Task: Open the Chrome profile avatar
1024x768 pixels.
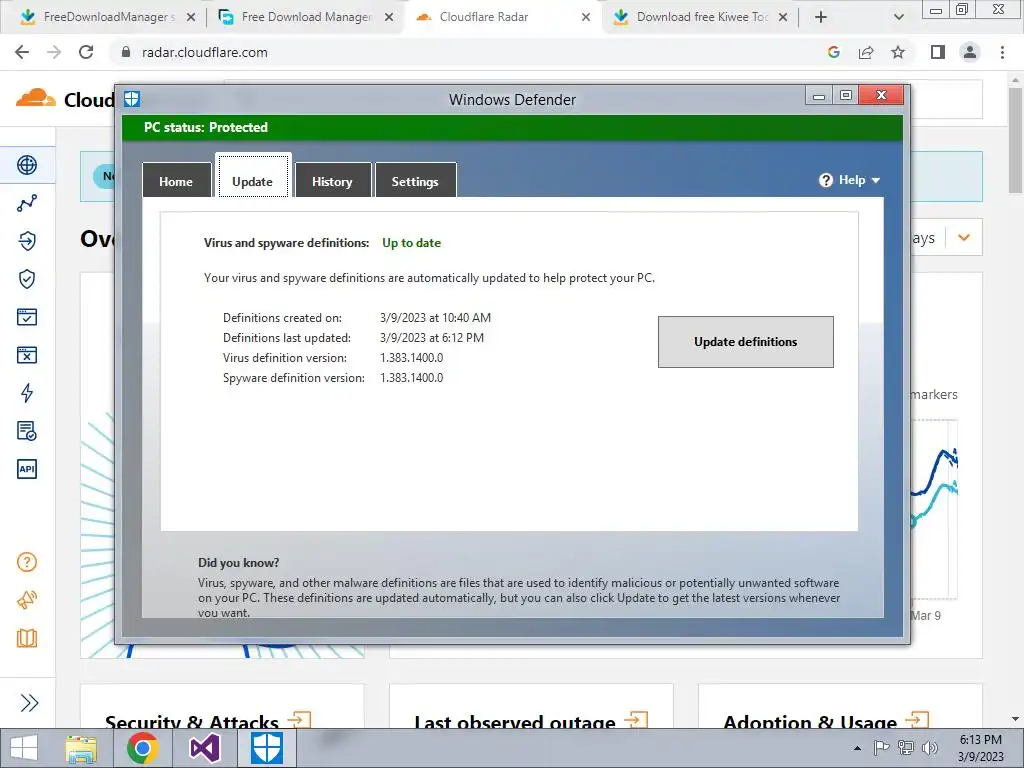Action: pos(970,52)
